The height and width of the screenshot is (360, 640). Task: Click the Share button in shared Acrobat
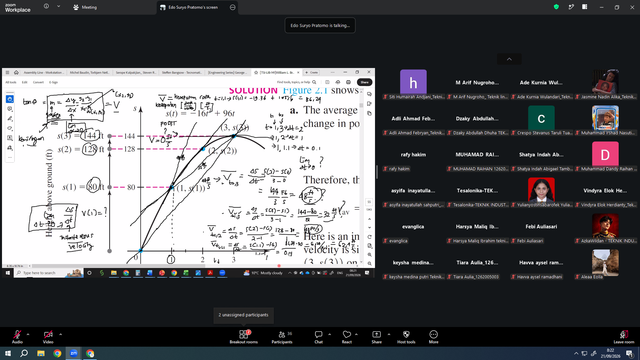[364, 82]
